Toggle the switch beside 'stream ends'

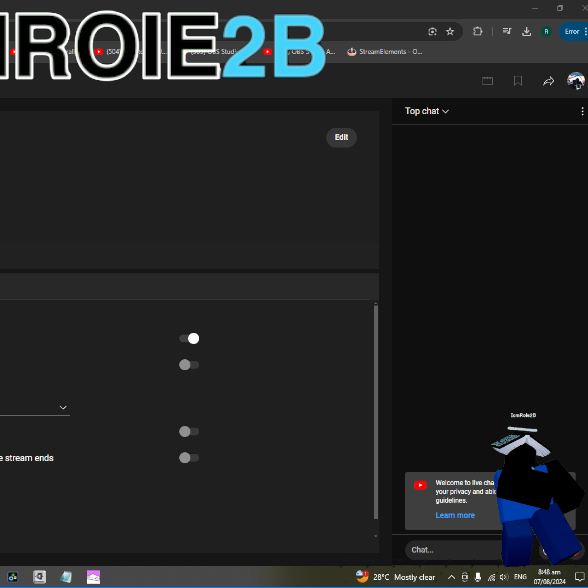coord(189,458)
